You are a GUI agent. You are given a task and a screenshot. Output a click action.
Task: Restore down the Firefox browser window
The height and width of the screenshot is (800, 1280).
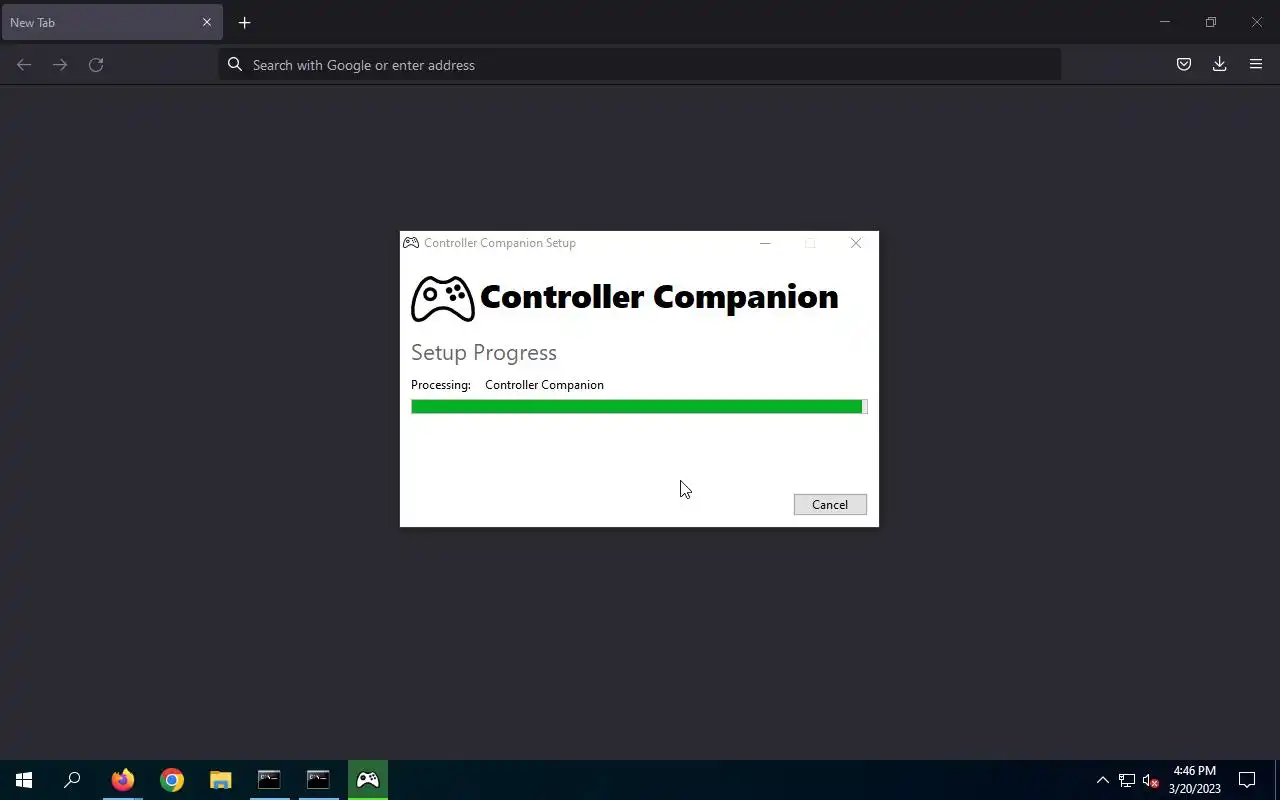click(1211, 22)
